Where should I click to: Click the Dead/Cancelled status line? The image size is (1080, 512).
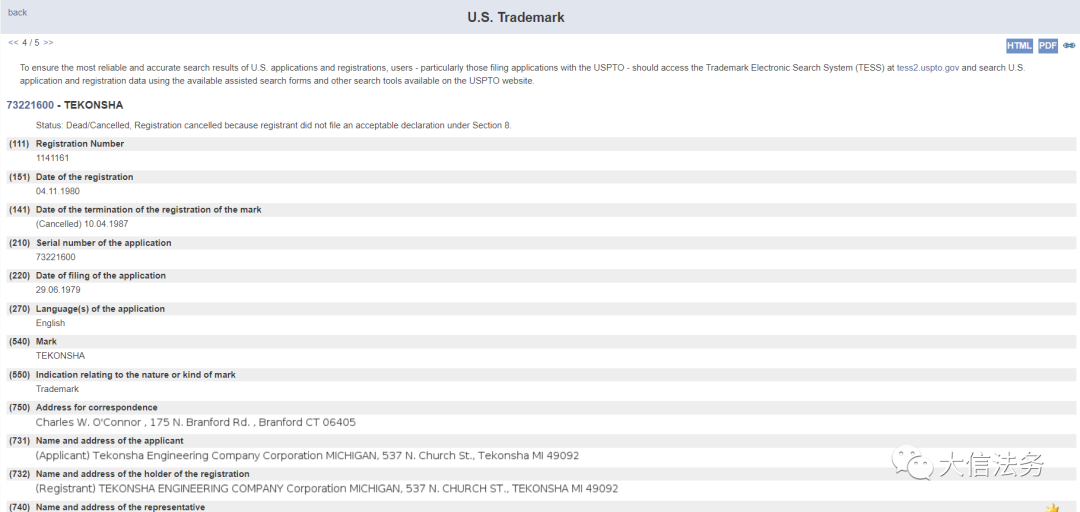[273, 125]
